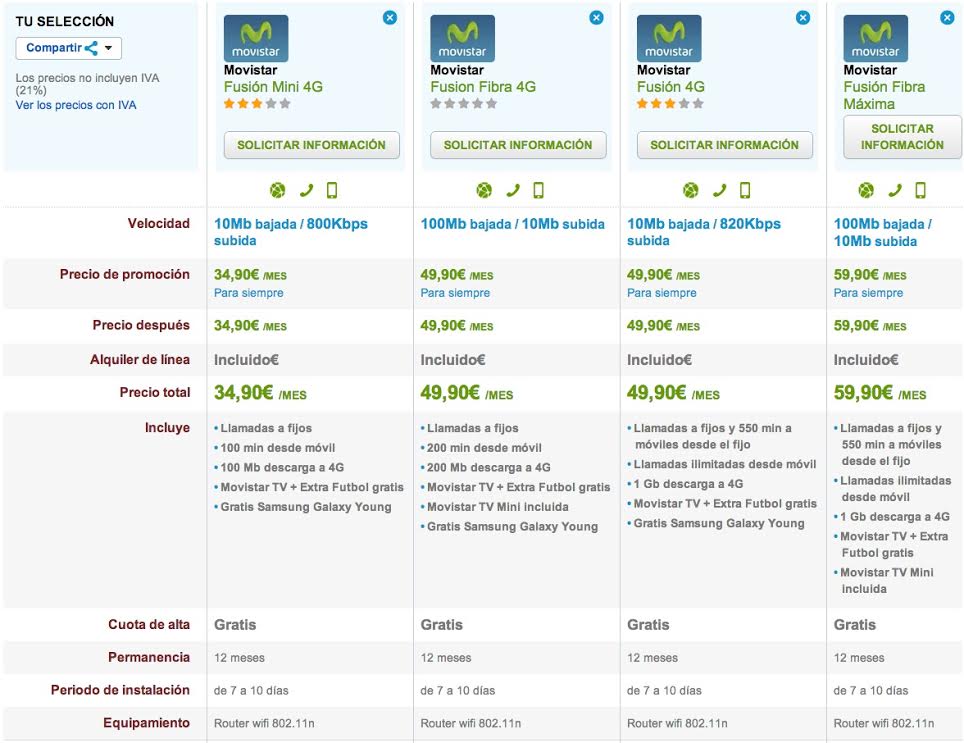
Task: Click mobile device icon under Fusión Mini 4G
Action: point(332,191)
